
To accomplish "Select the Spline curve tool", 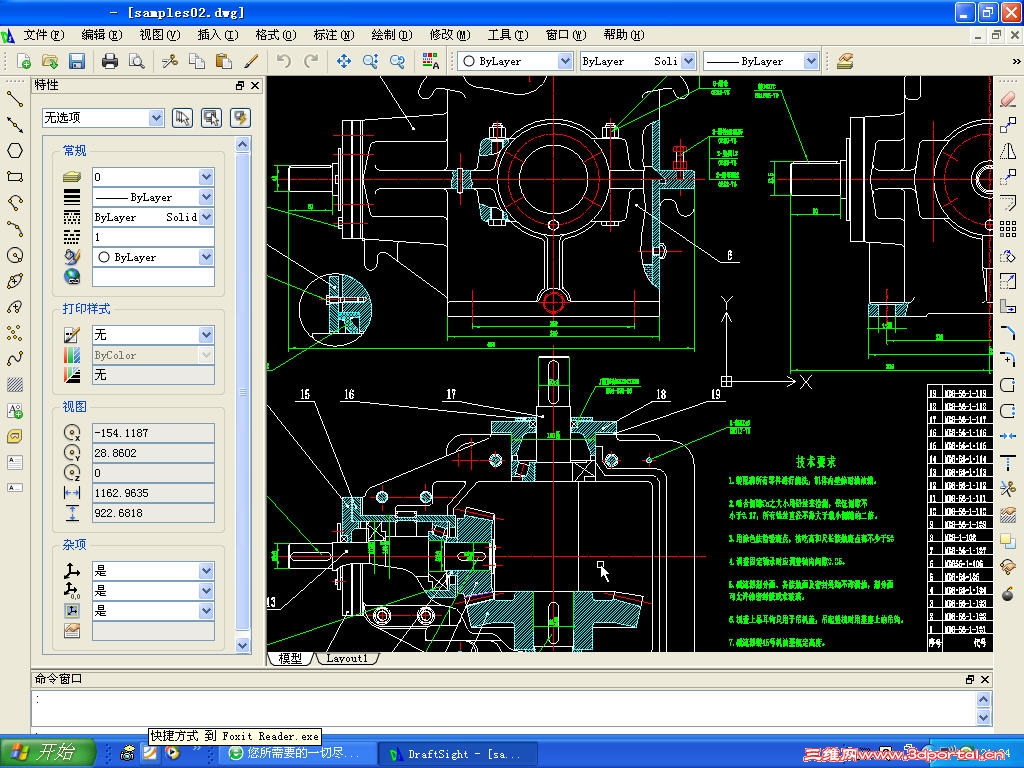I will [14, 359].
